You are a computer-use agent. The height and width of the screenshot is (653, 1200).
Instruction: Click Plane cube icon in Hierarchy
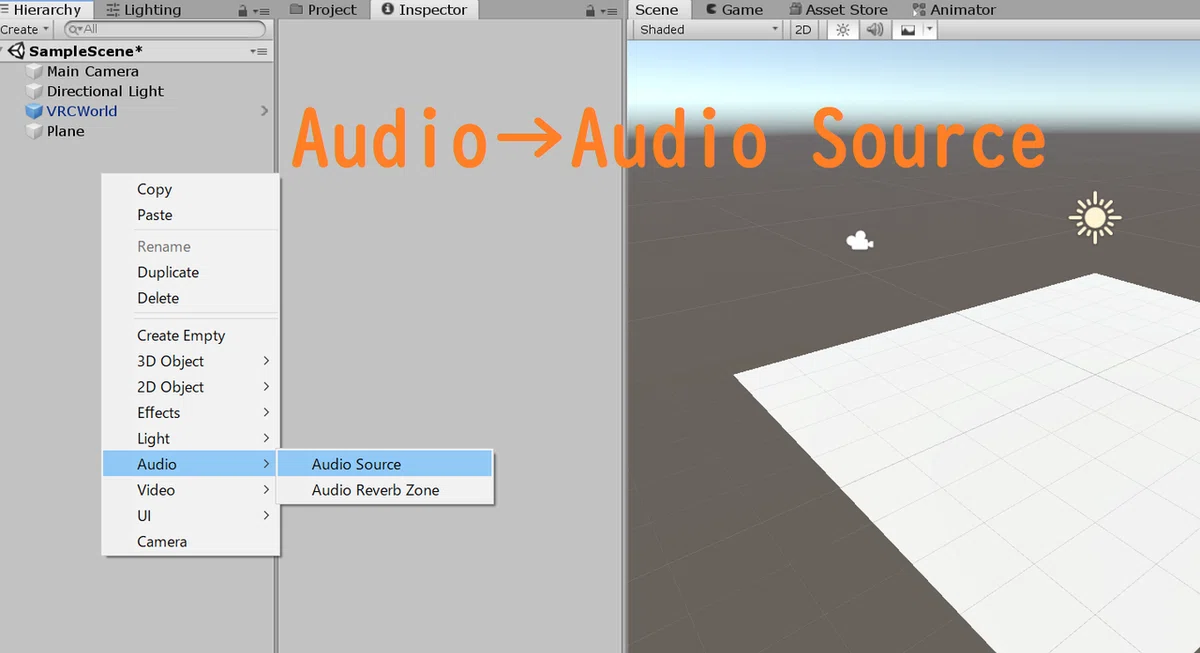(x=36, y=131)
